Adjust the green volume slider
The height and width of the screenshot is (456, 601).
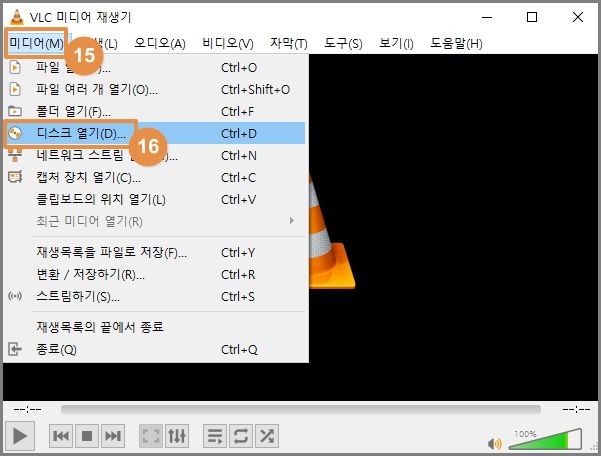545,440
